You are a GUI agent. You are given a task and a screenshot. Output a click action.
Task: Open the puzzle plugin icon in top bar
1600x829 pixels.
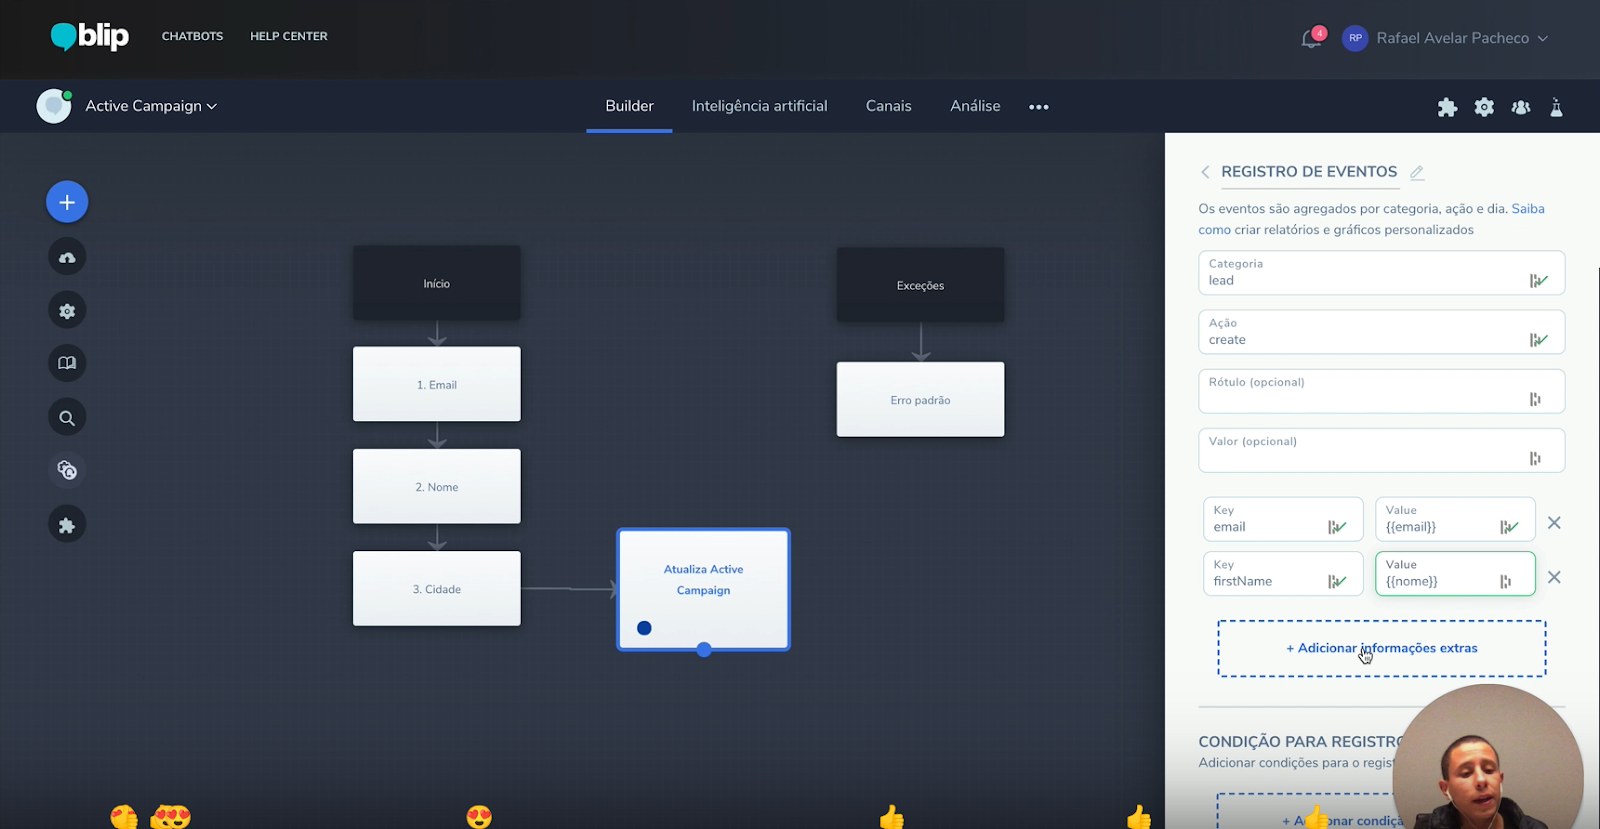(1447, 107)
